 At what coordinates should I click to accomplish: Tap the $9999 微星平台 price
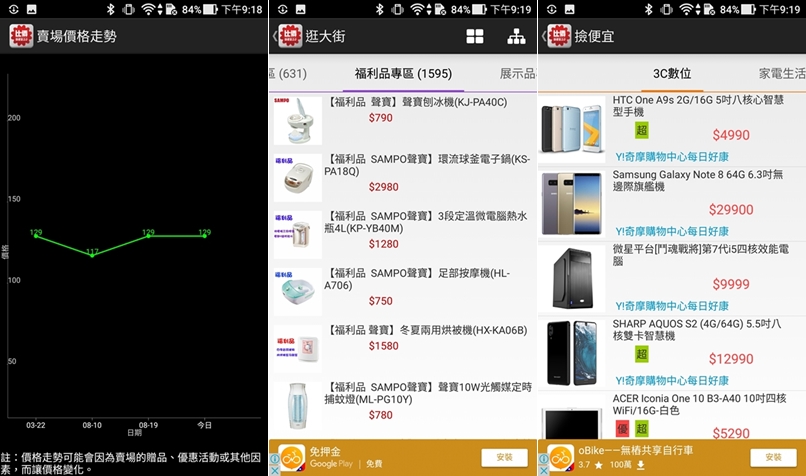pyautogui.click(x=731, y=284)
